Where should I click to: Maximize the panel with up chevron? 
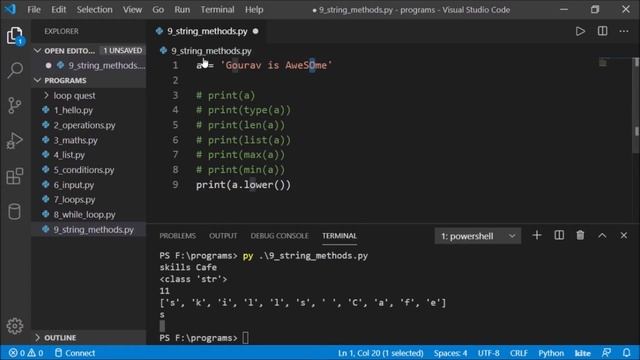point(602,236)
